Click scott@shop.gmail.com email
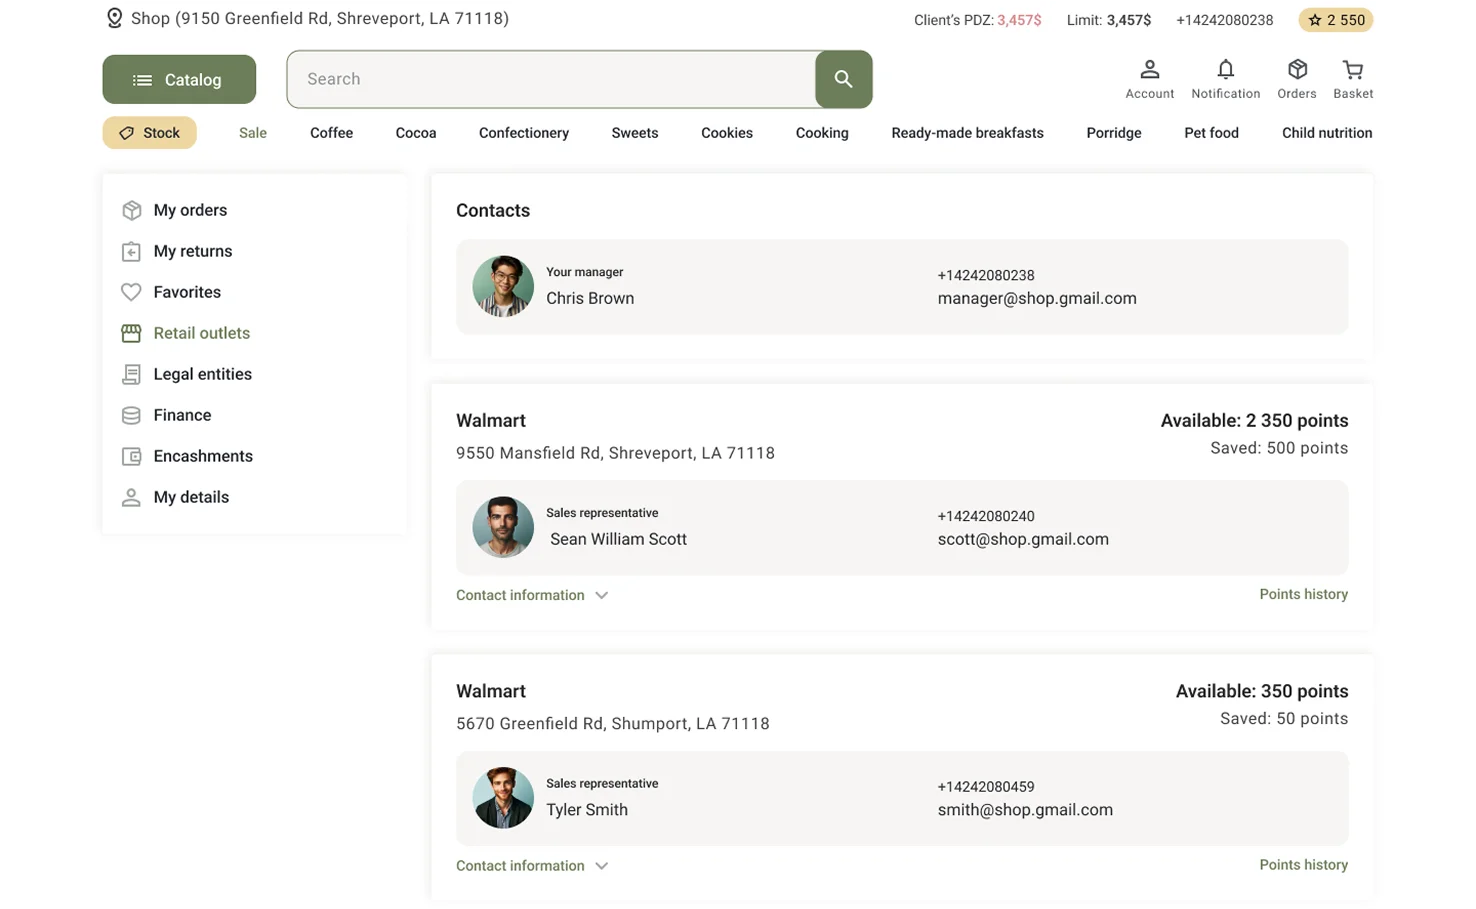1476x909 pixels. 1023,539
